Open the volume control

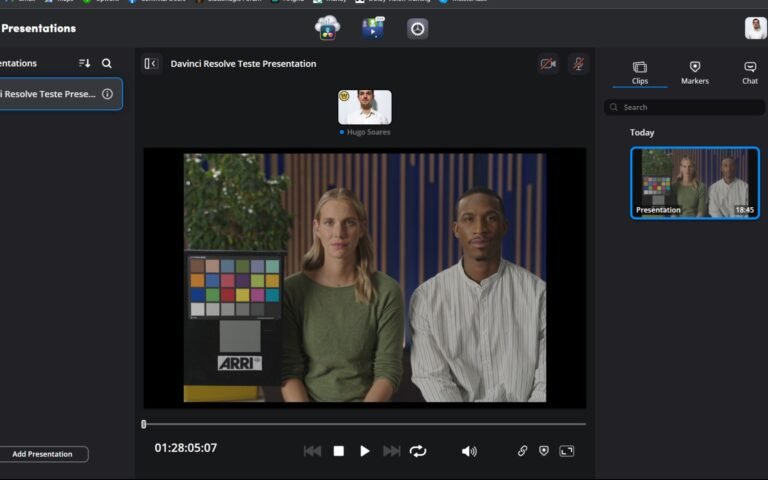[x=469, y=451]
